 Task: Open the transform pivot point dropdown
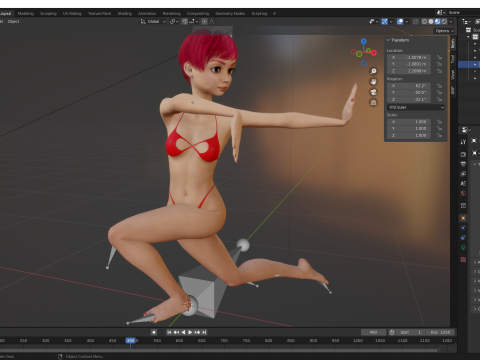(174, 22)
